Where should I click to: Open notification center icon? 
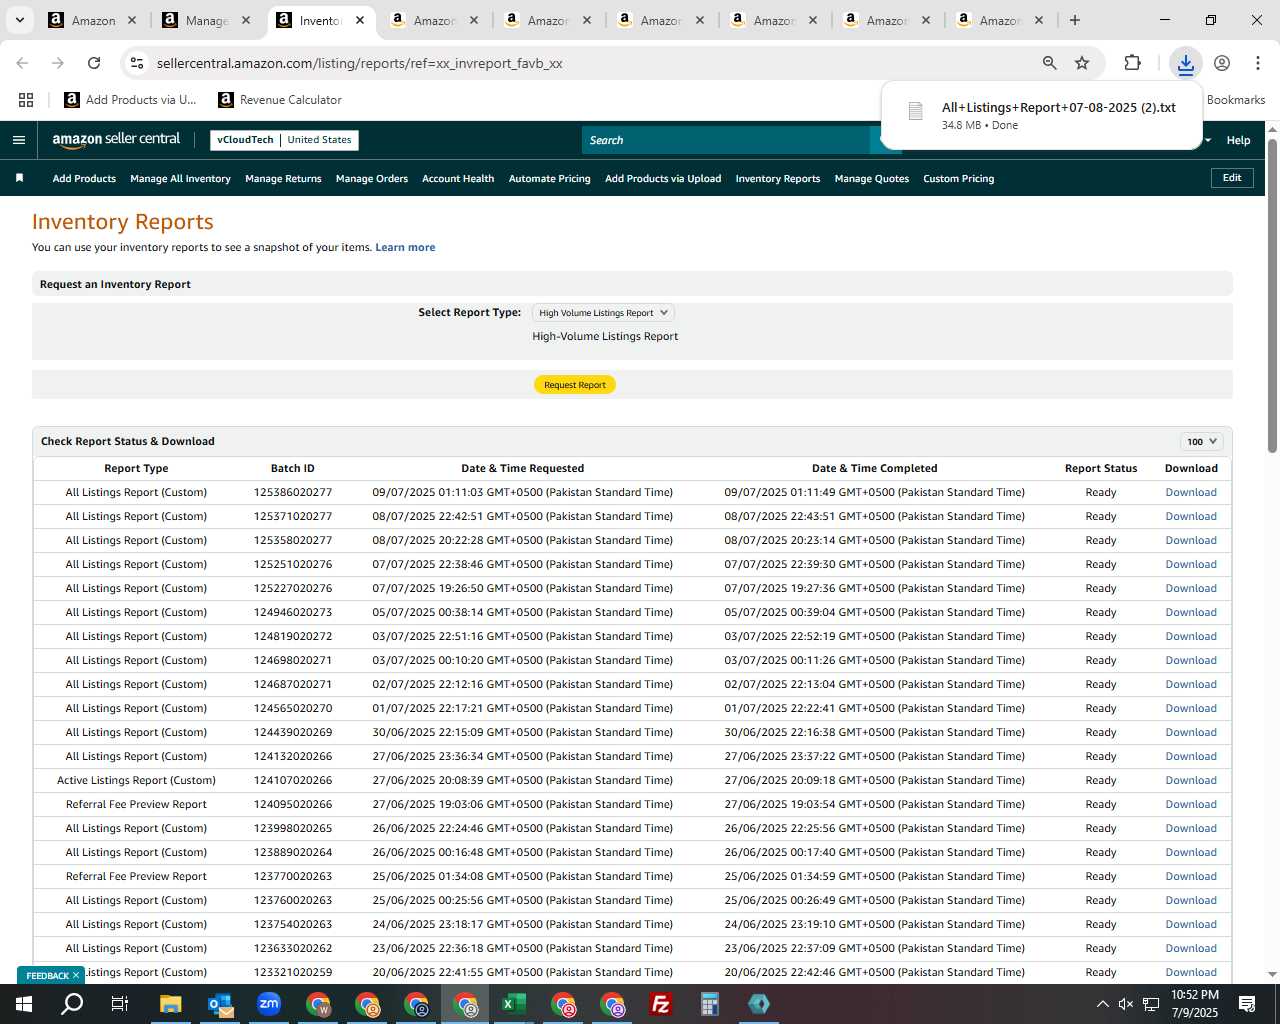coord(1247,1004)
